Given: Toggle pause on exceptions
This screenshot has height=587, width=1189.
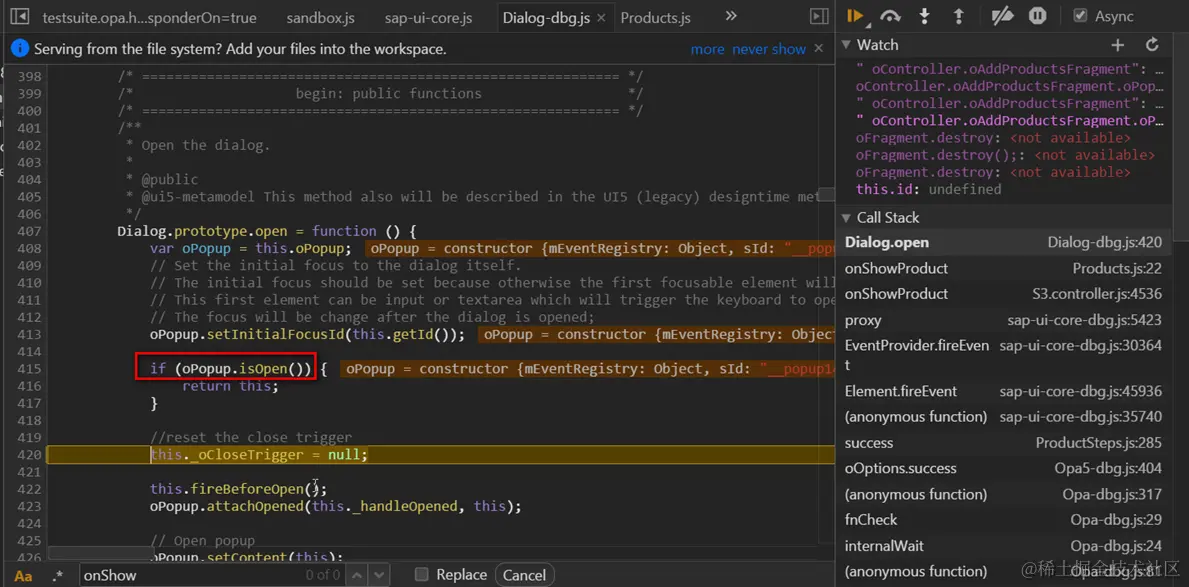Looking at the screenshot, I should (x=1037, y=16).
